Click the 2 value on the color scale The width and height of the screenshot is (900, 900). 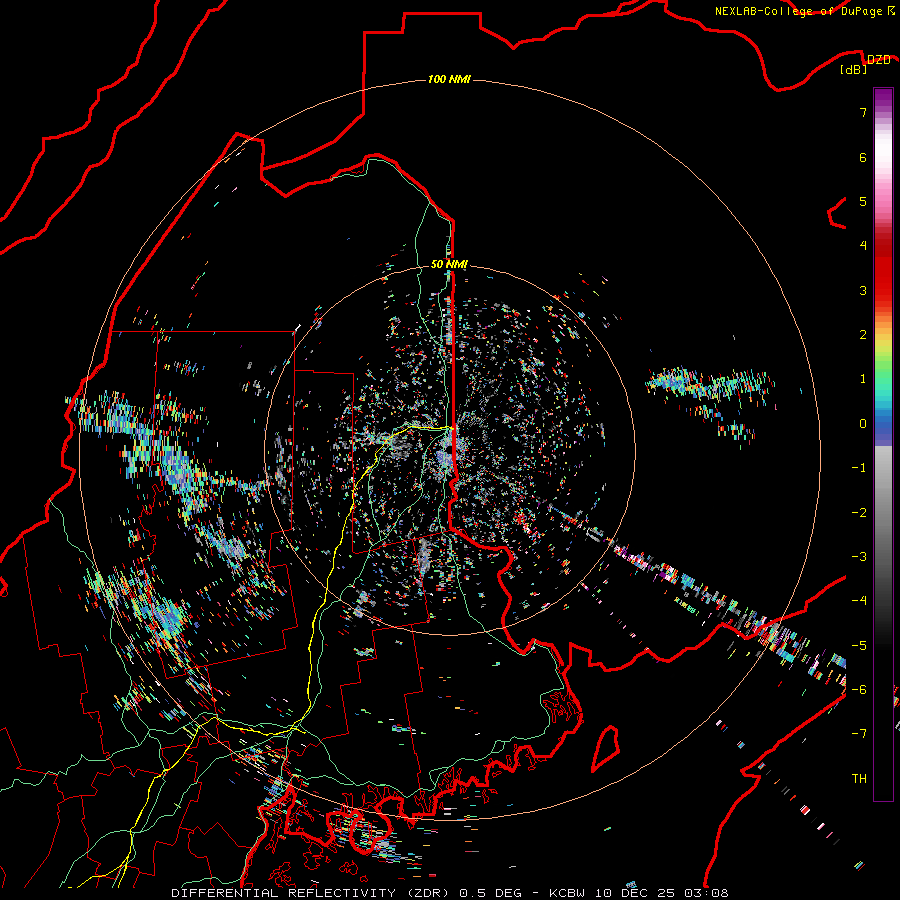click(x=863, y=335)
